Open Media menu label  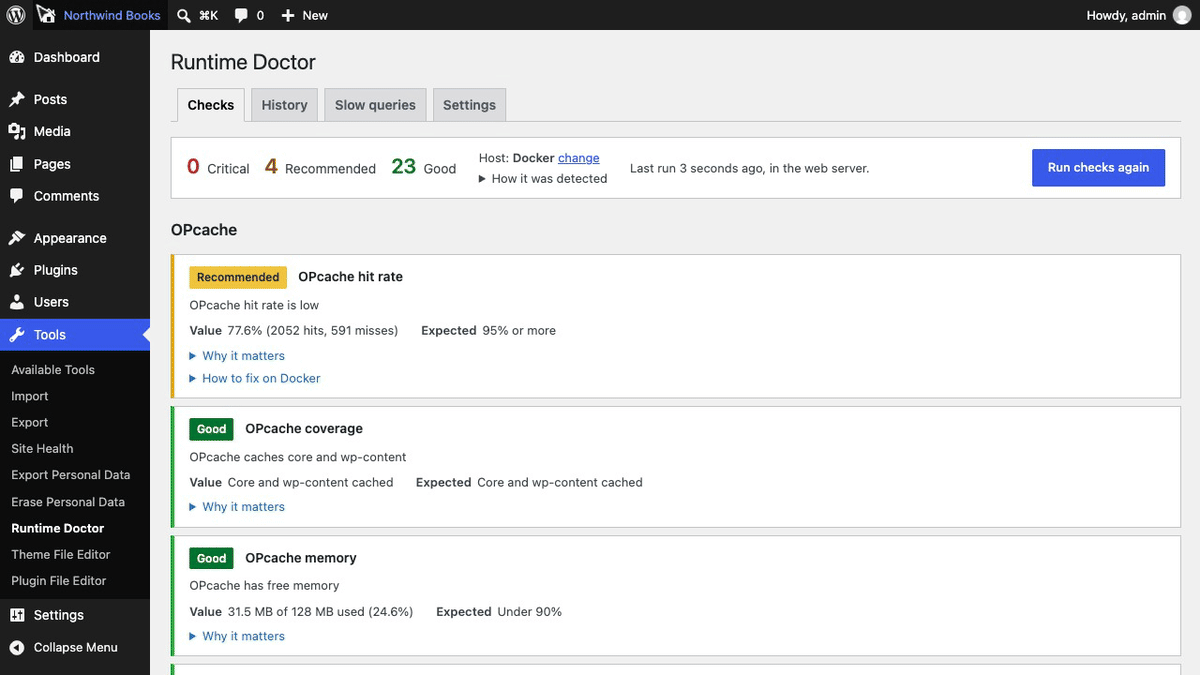click(52, 131)
